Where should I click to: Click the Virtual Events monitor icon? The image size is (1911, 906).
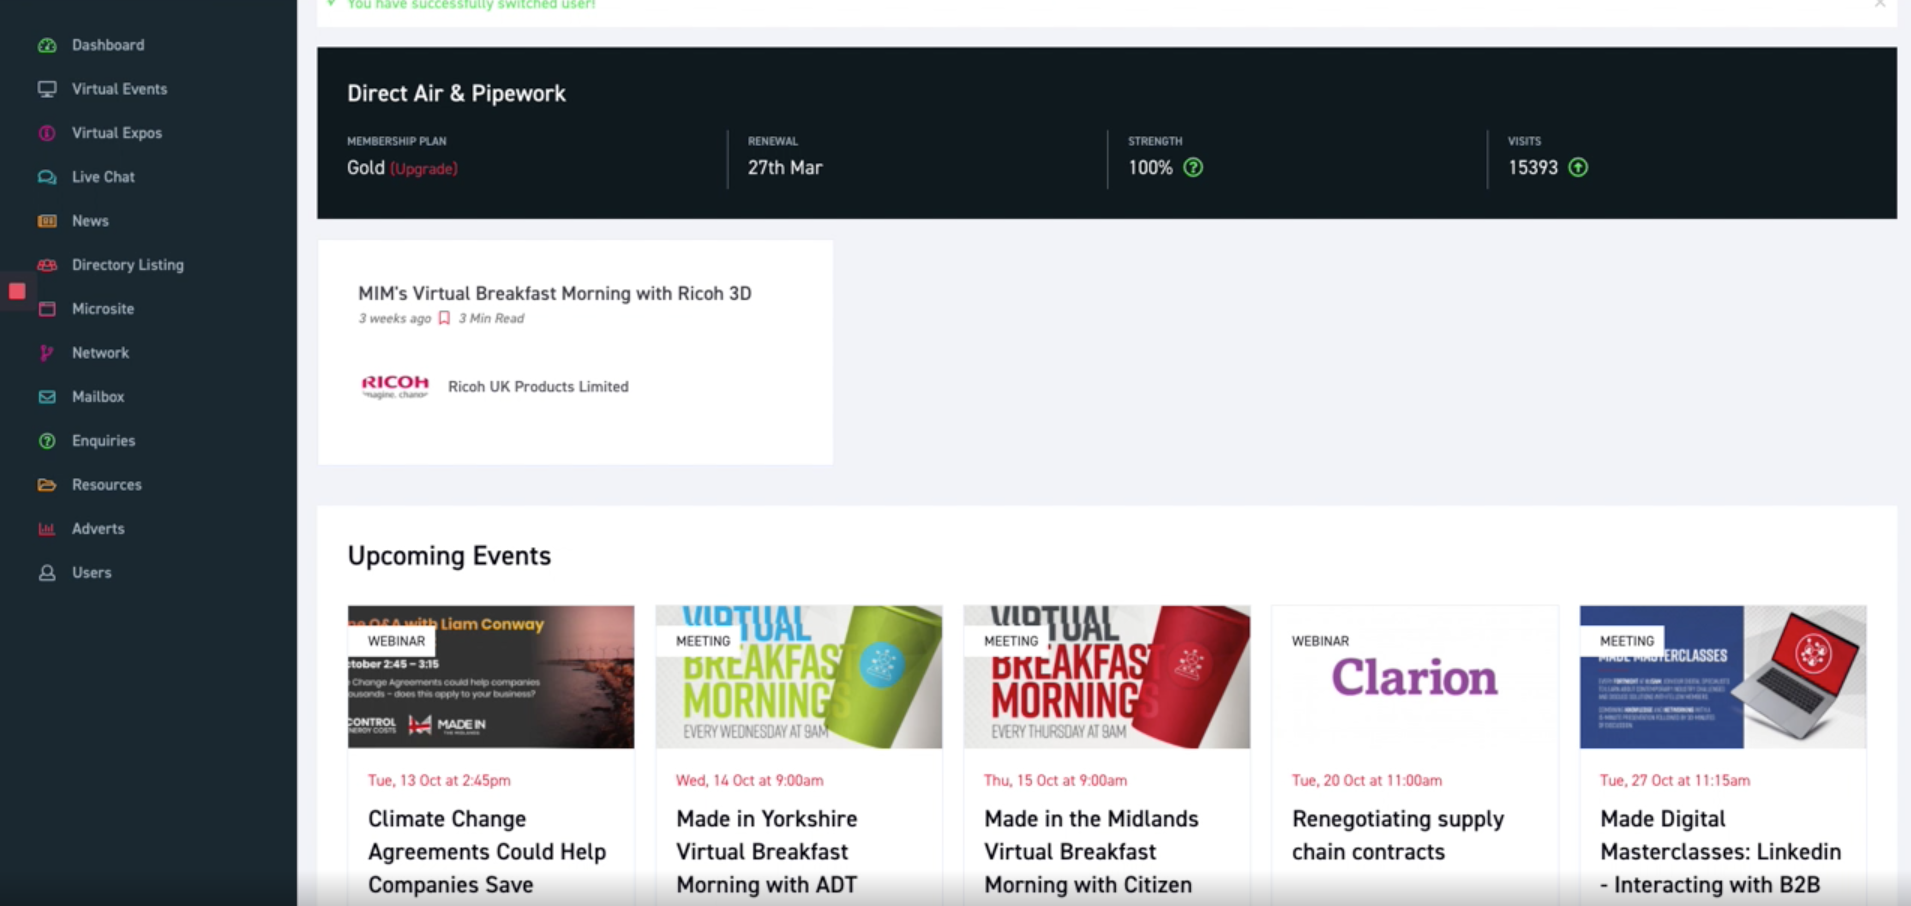coord(47,89)
